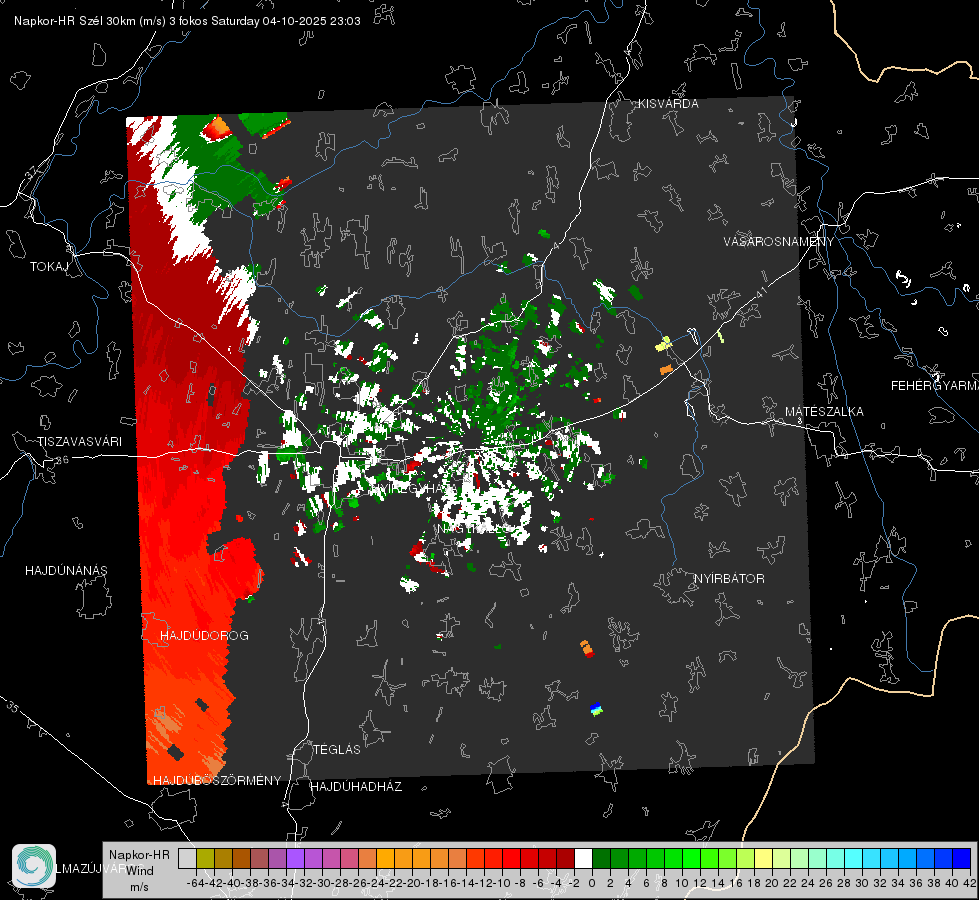Select the HAJDÚNÁNÁS label
Viewport: 979px width, 900px height.
[x=66, y=570]
